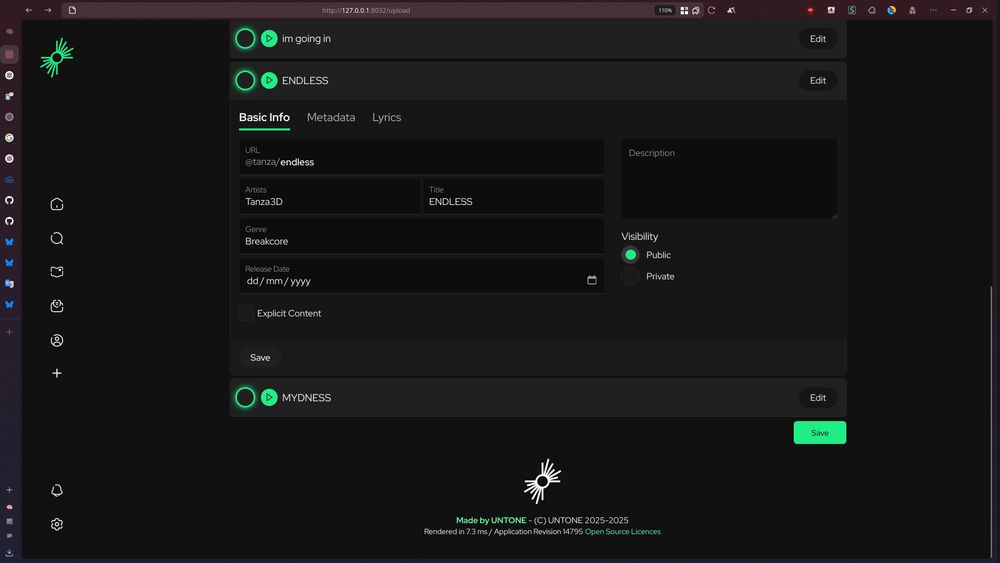
Task: Click the Artists field Tanza3D
Action: coord(330,196)
